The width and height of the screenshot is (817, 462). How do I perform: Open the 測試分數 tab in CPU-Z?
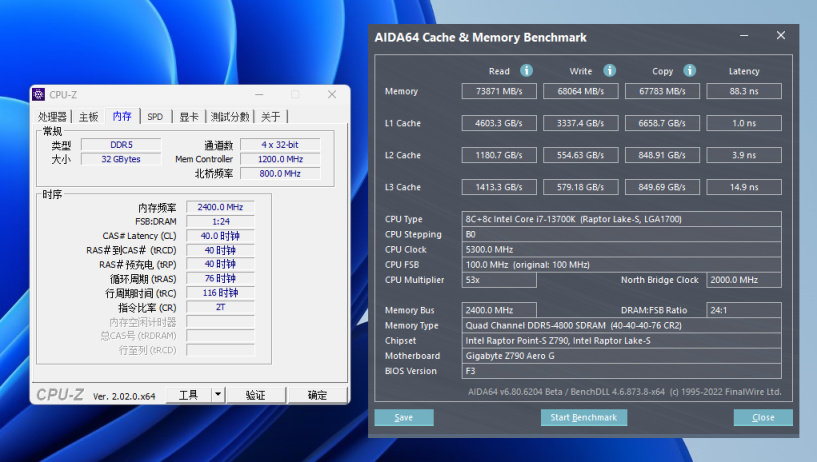230,117
